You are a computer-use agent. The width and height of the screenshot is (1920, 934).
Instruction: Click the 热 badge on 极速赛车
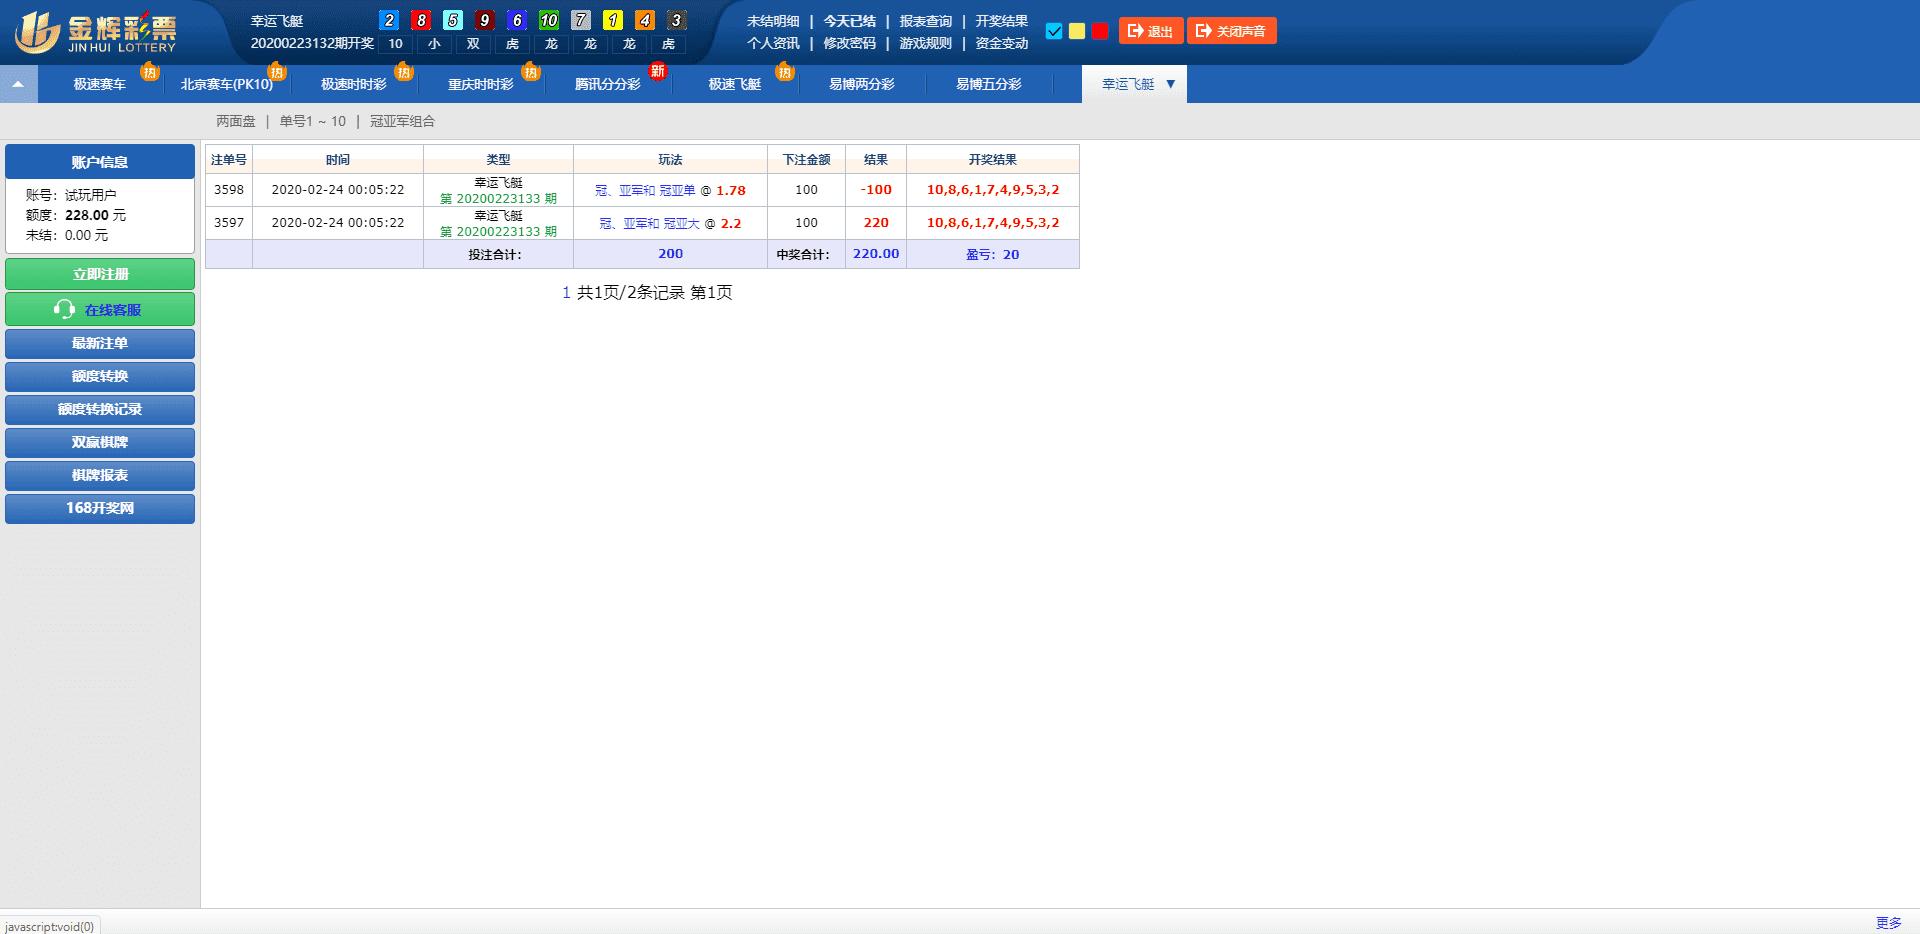[x=150, y=72]
